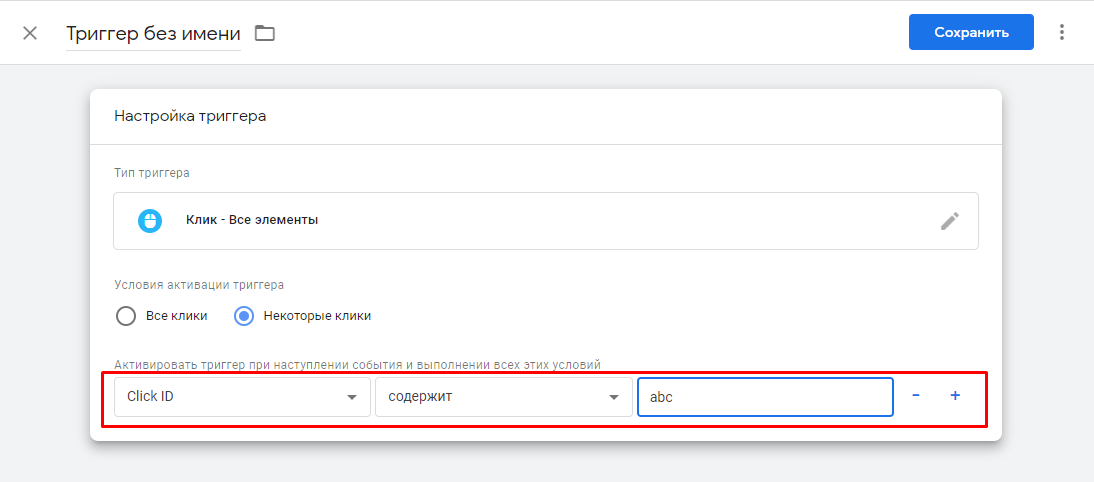The height and width of the screenshot is (482, 1094).
Task: Click the blue mouse trigger type icon
Action: [150, 220]
